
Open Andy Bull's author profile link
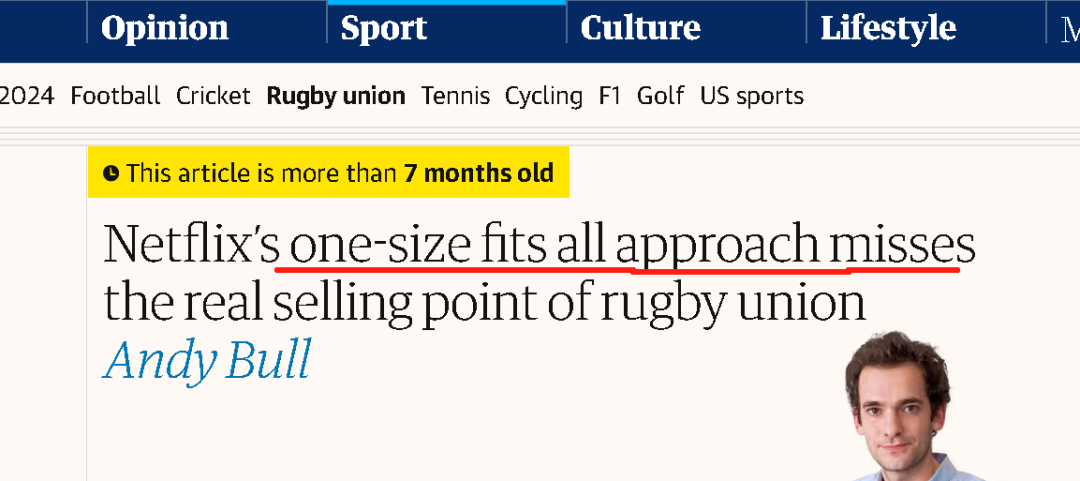pyautogui.click(x=207, y=361)
